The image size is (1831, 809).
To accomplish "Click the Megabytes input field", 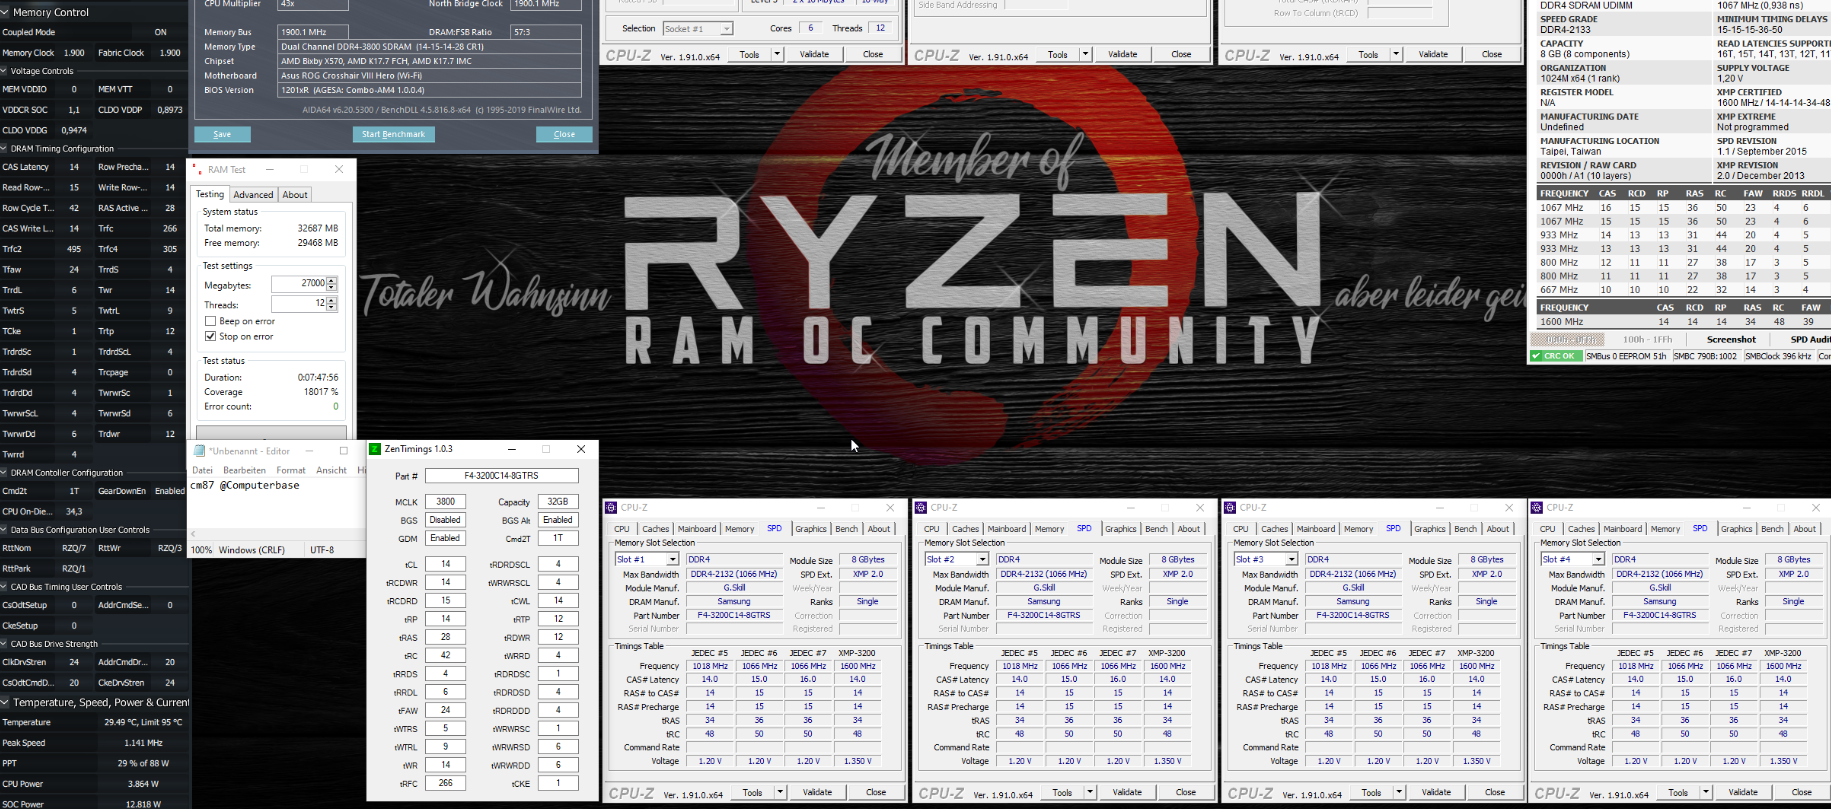I will pyautogui.click(x=299, y=284).
